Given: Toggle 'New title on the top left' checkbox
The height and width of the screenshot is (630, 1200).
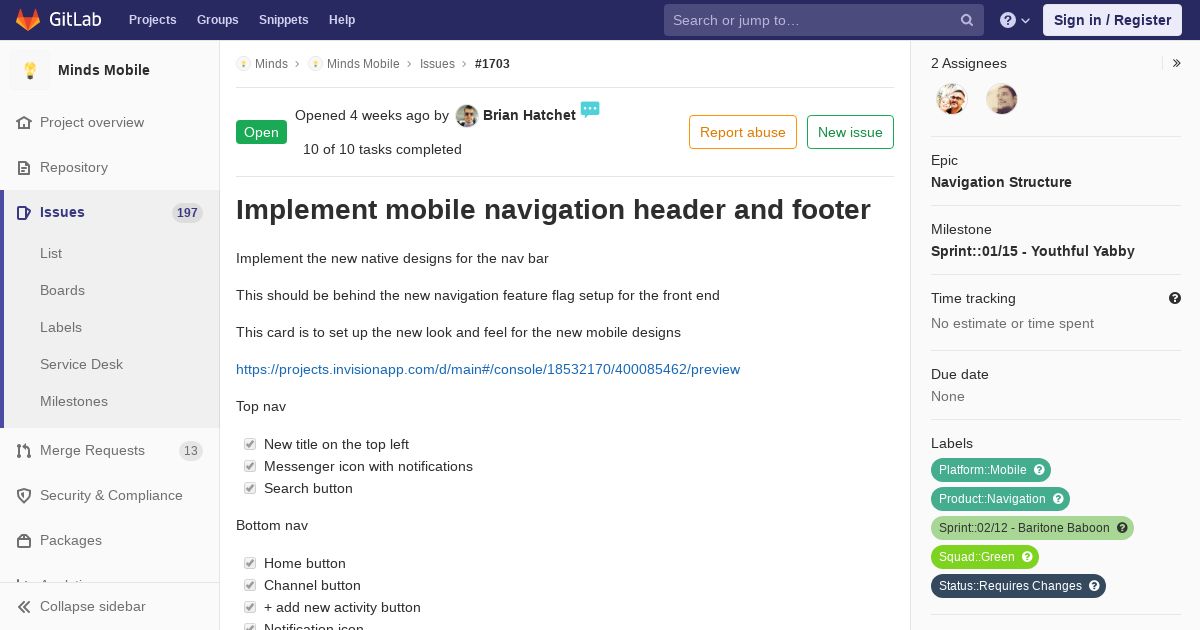Looking at the screenshot, I should tap(250, 444).
